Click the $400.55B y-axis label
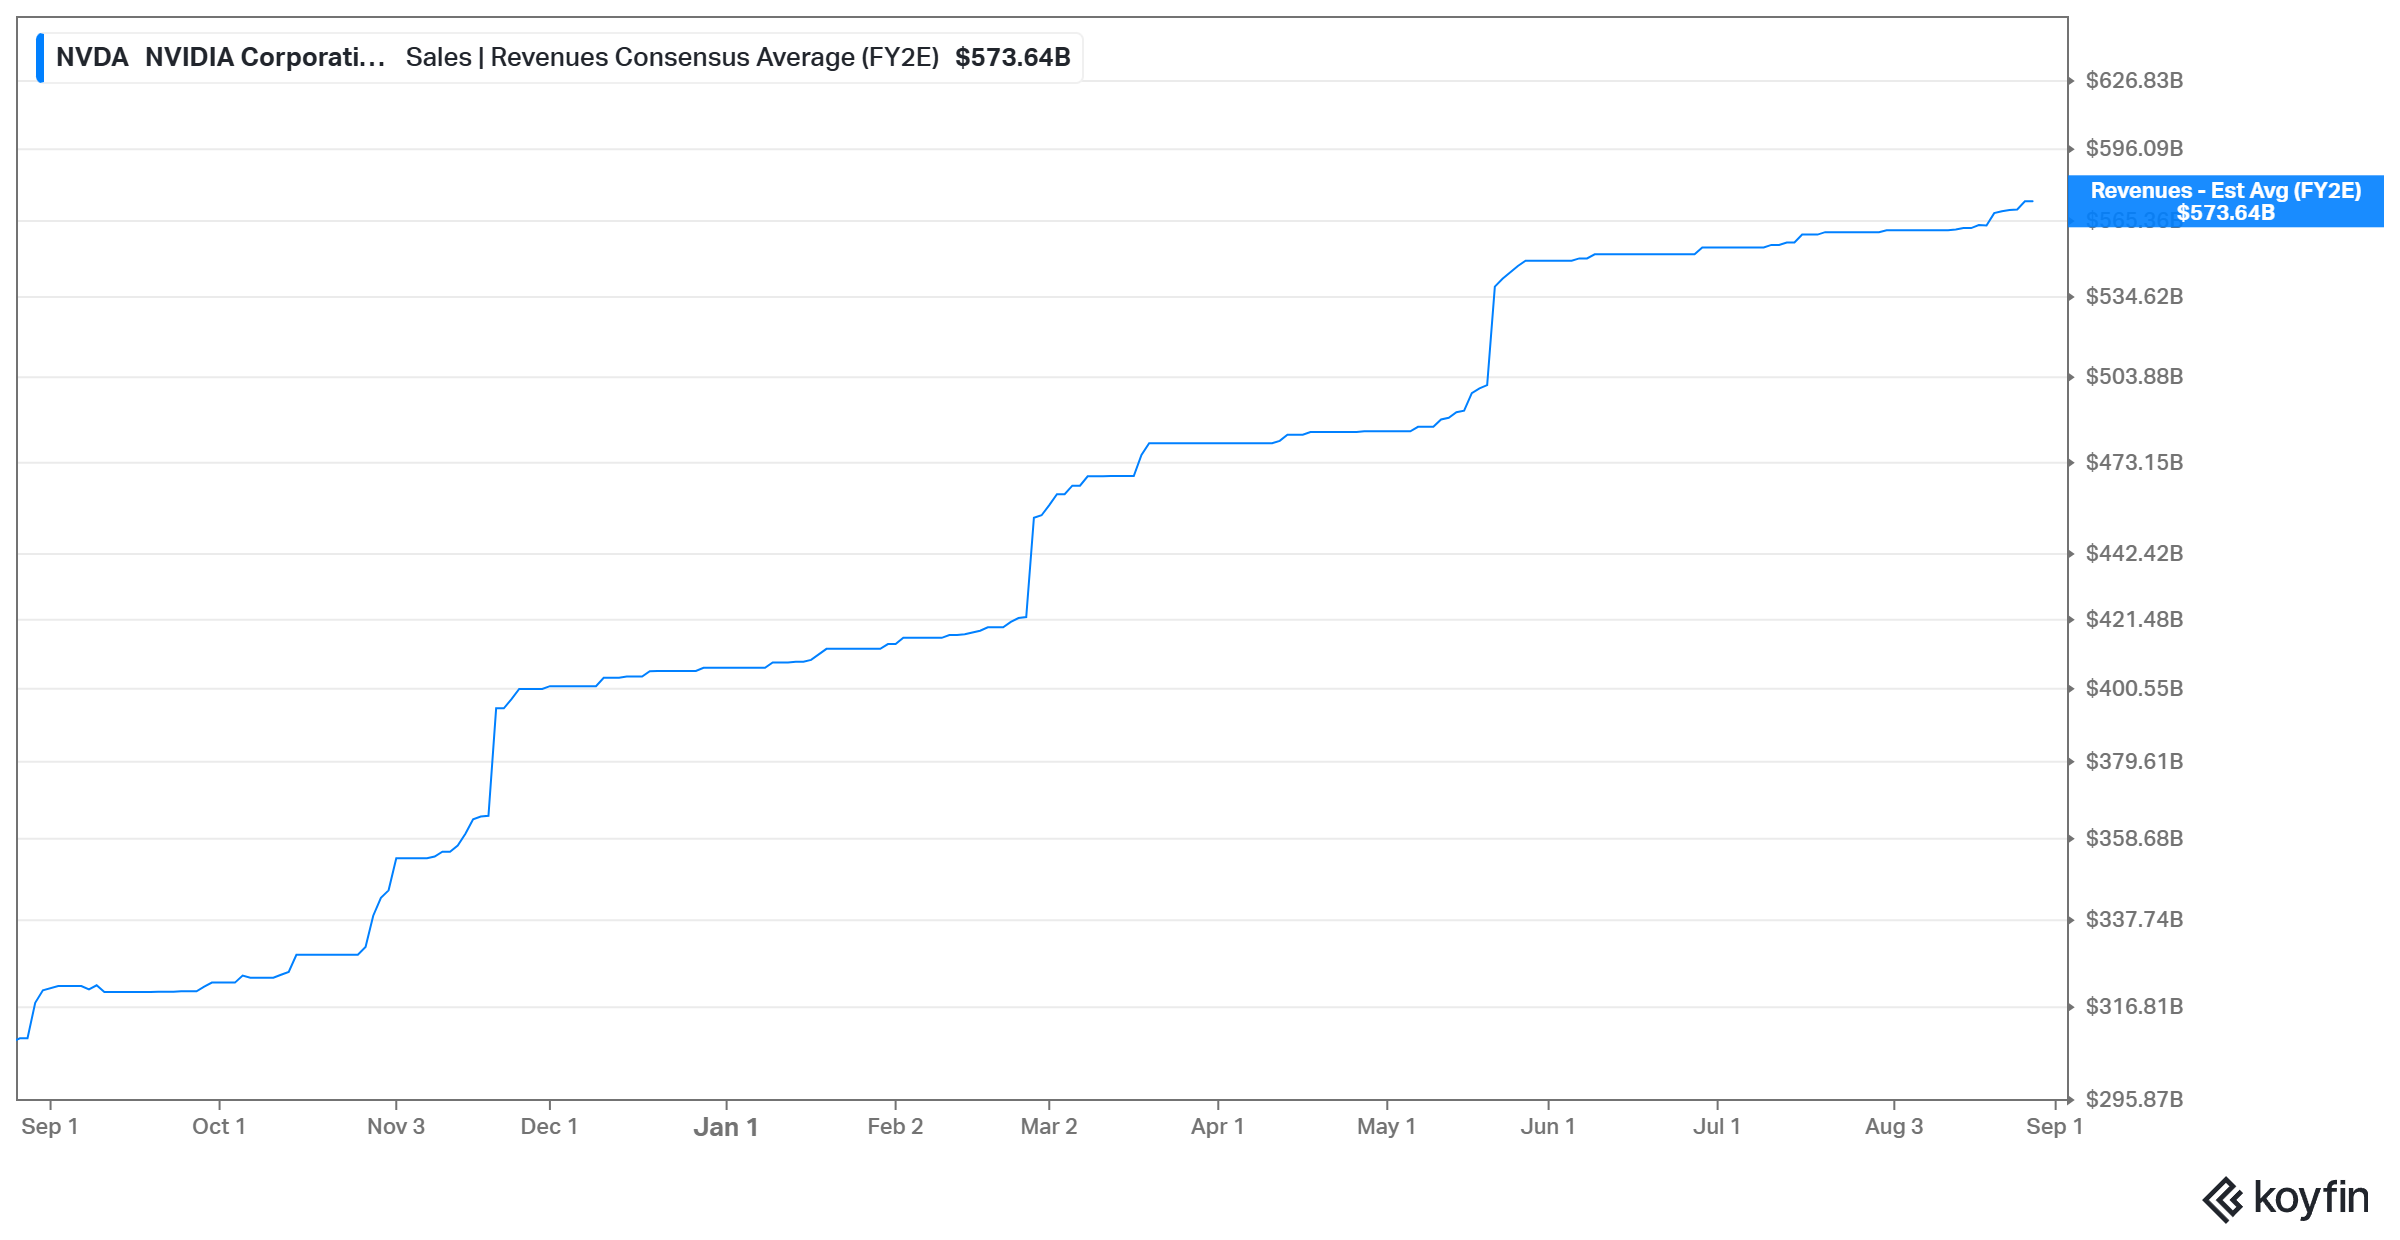 point(2134,689)
